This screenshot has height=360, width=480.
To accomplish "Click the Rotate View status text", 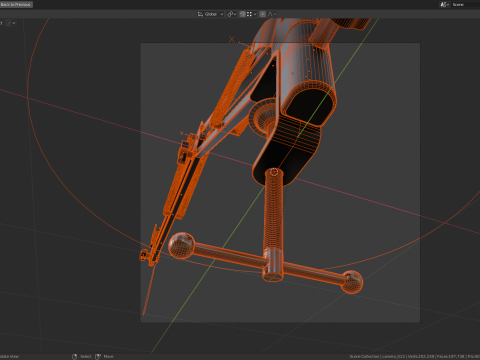I will (9, 356).
